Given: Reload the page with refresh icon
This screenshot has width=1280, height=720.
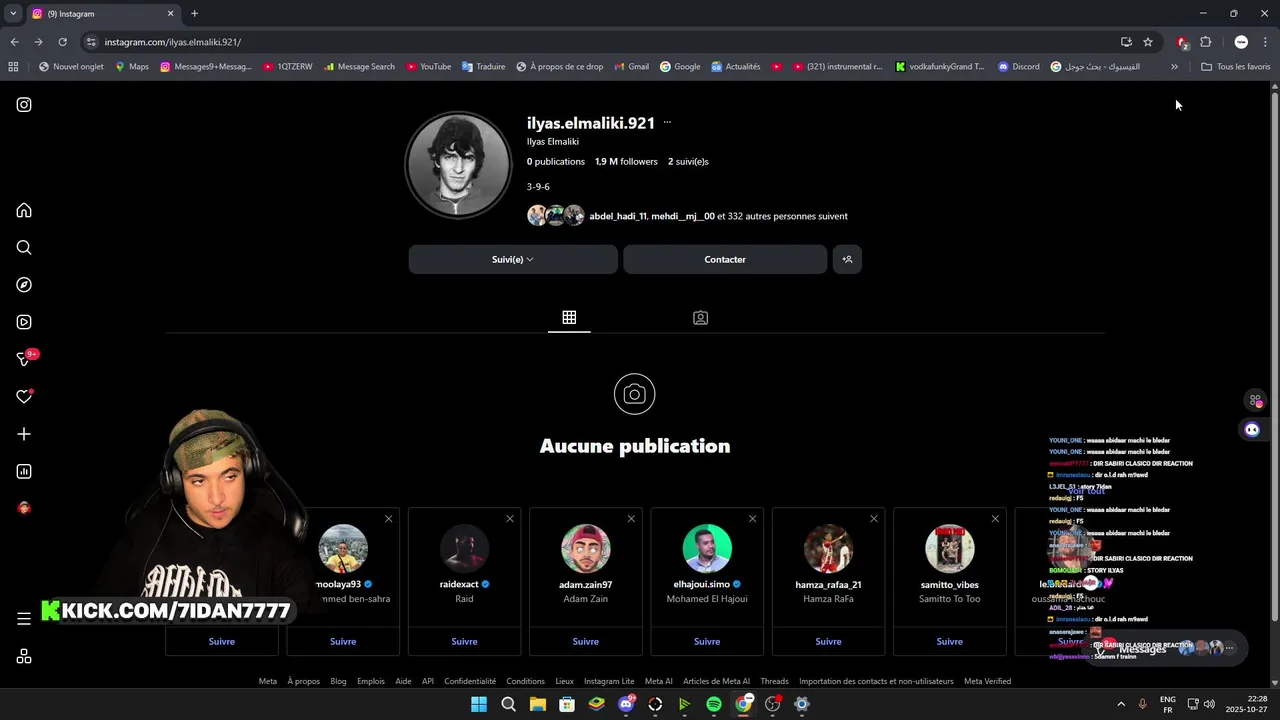Looking at the screenshot, I should pyautogui.click(x=62, y=42).
